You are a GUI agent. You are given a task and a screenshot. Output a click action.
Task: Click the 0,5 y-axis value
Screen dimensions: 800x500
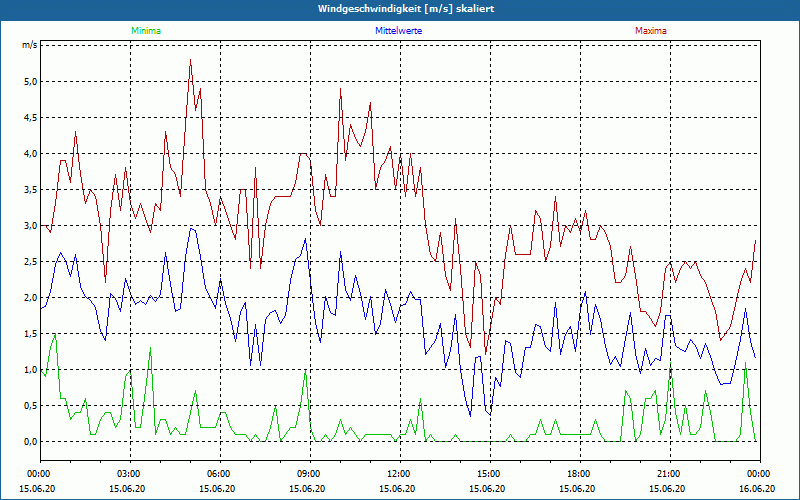pyautogui.click(x=31, y=406)
